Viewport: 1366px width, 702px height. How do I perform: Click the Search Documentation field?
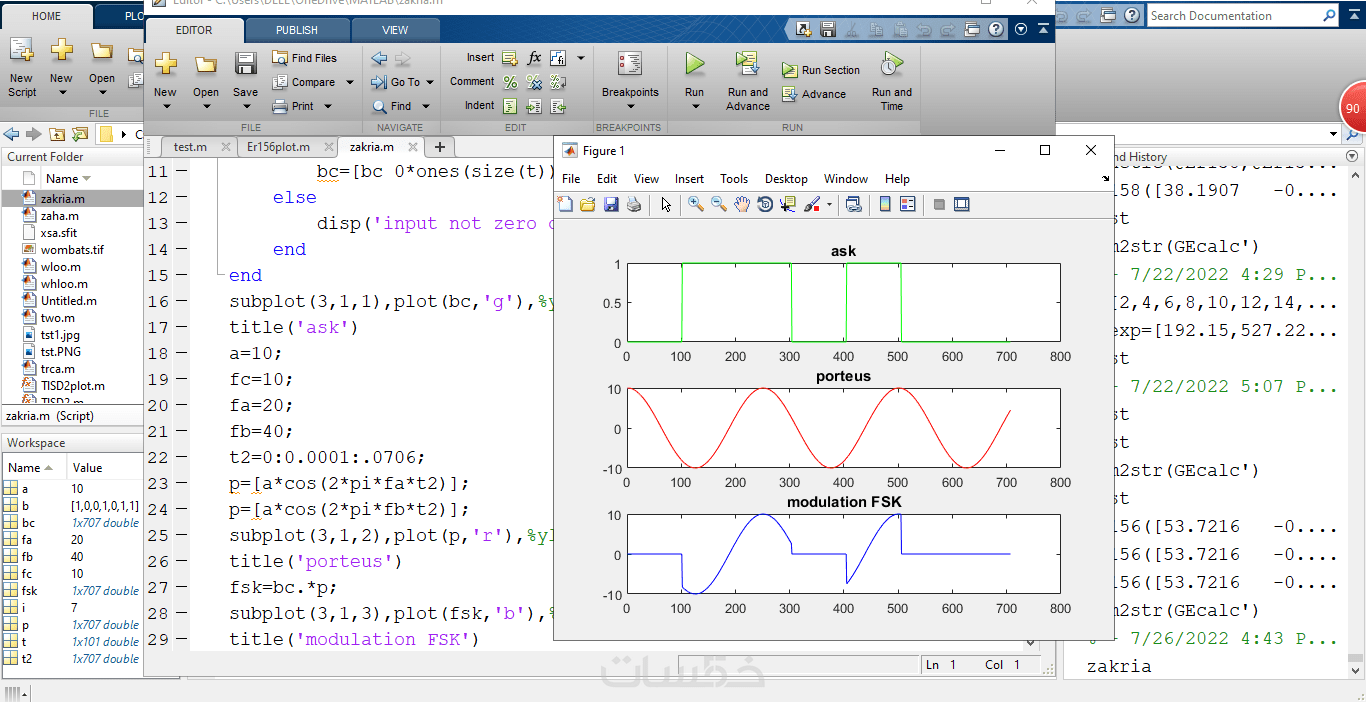click(x=1234, y=16)
